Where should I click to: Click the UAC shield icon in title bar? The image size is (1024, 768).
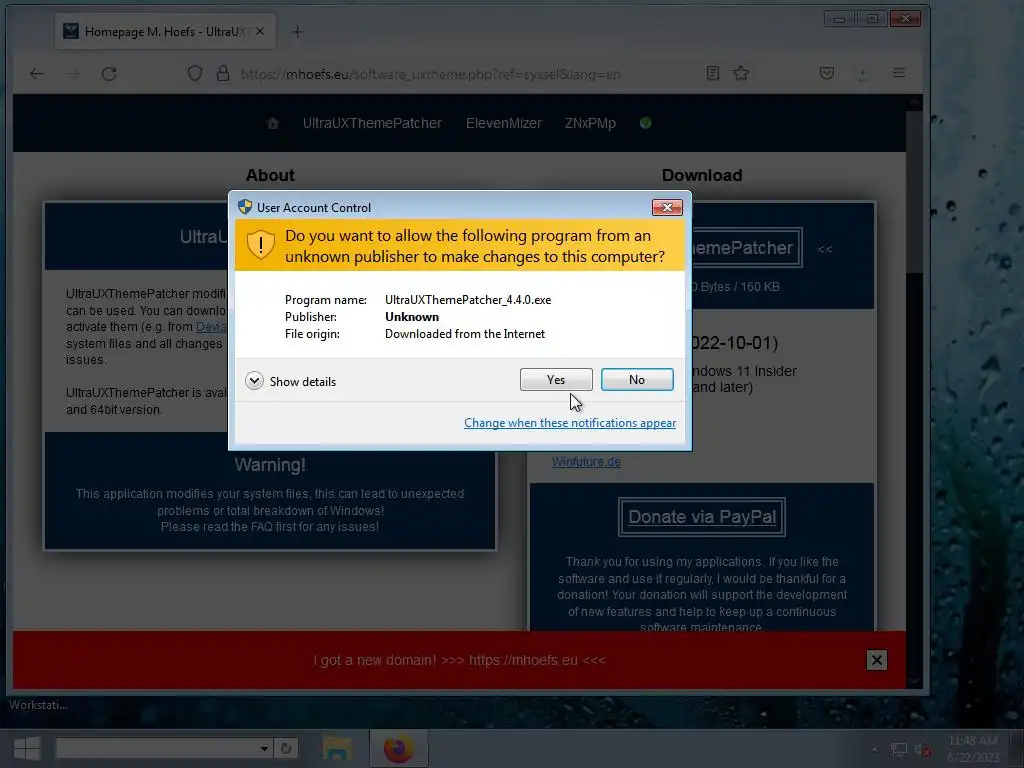pyautogui.click(x=245, y=207)
